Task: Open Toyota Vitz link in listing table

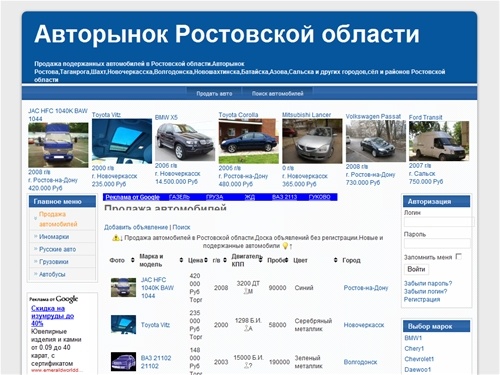Action: (x=155, y=325)
